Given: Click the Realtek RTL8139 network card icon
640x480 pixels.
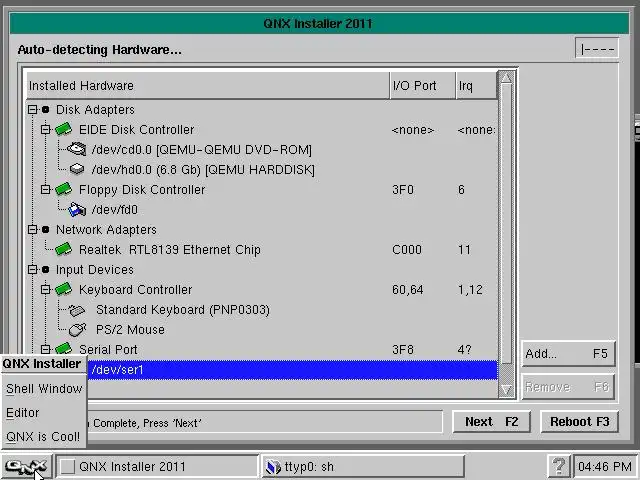Looking at the screenshot, I should [63, 249].
